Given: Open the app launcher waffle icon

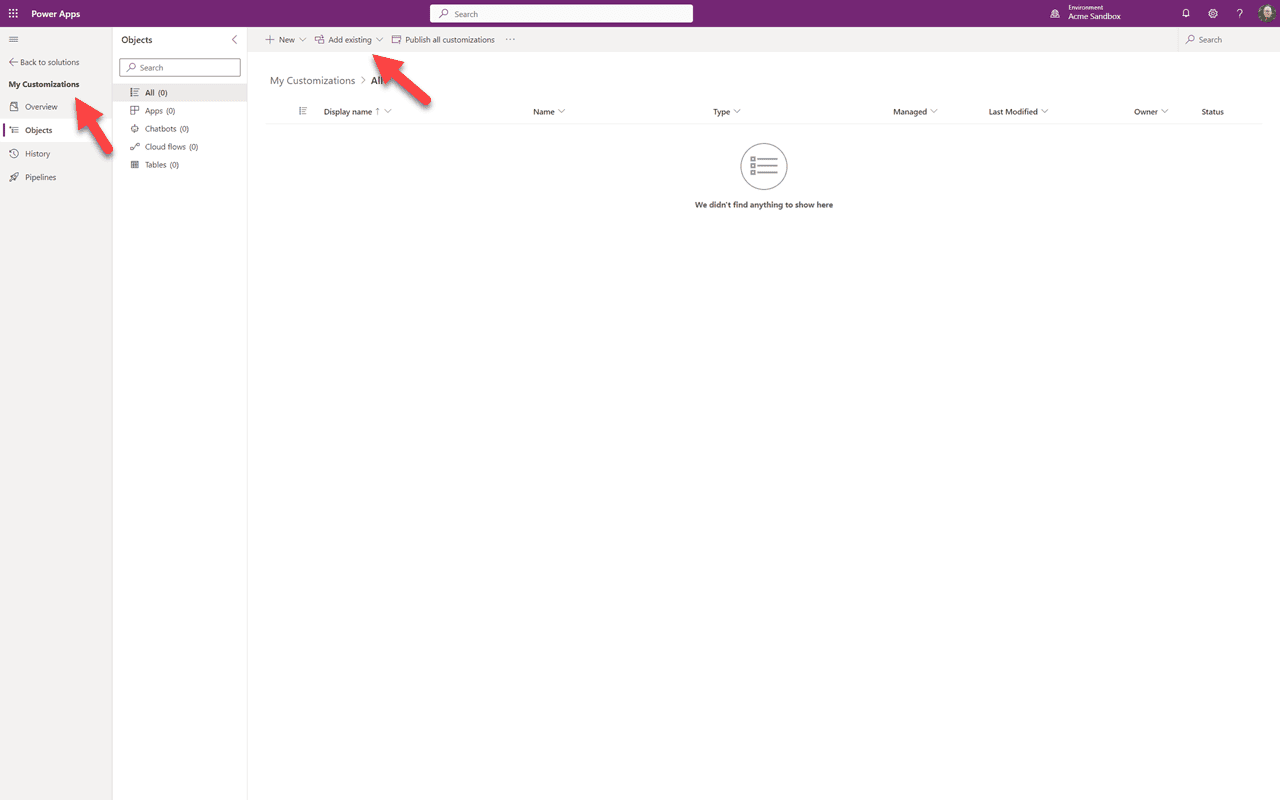Looking at the screenshot, I should click(x=13, y=14).
